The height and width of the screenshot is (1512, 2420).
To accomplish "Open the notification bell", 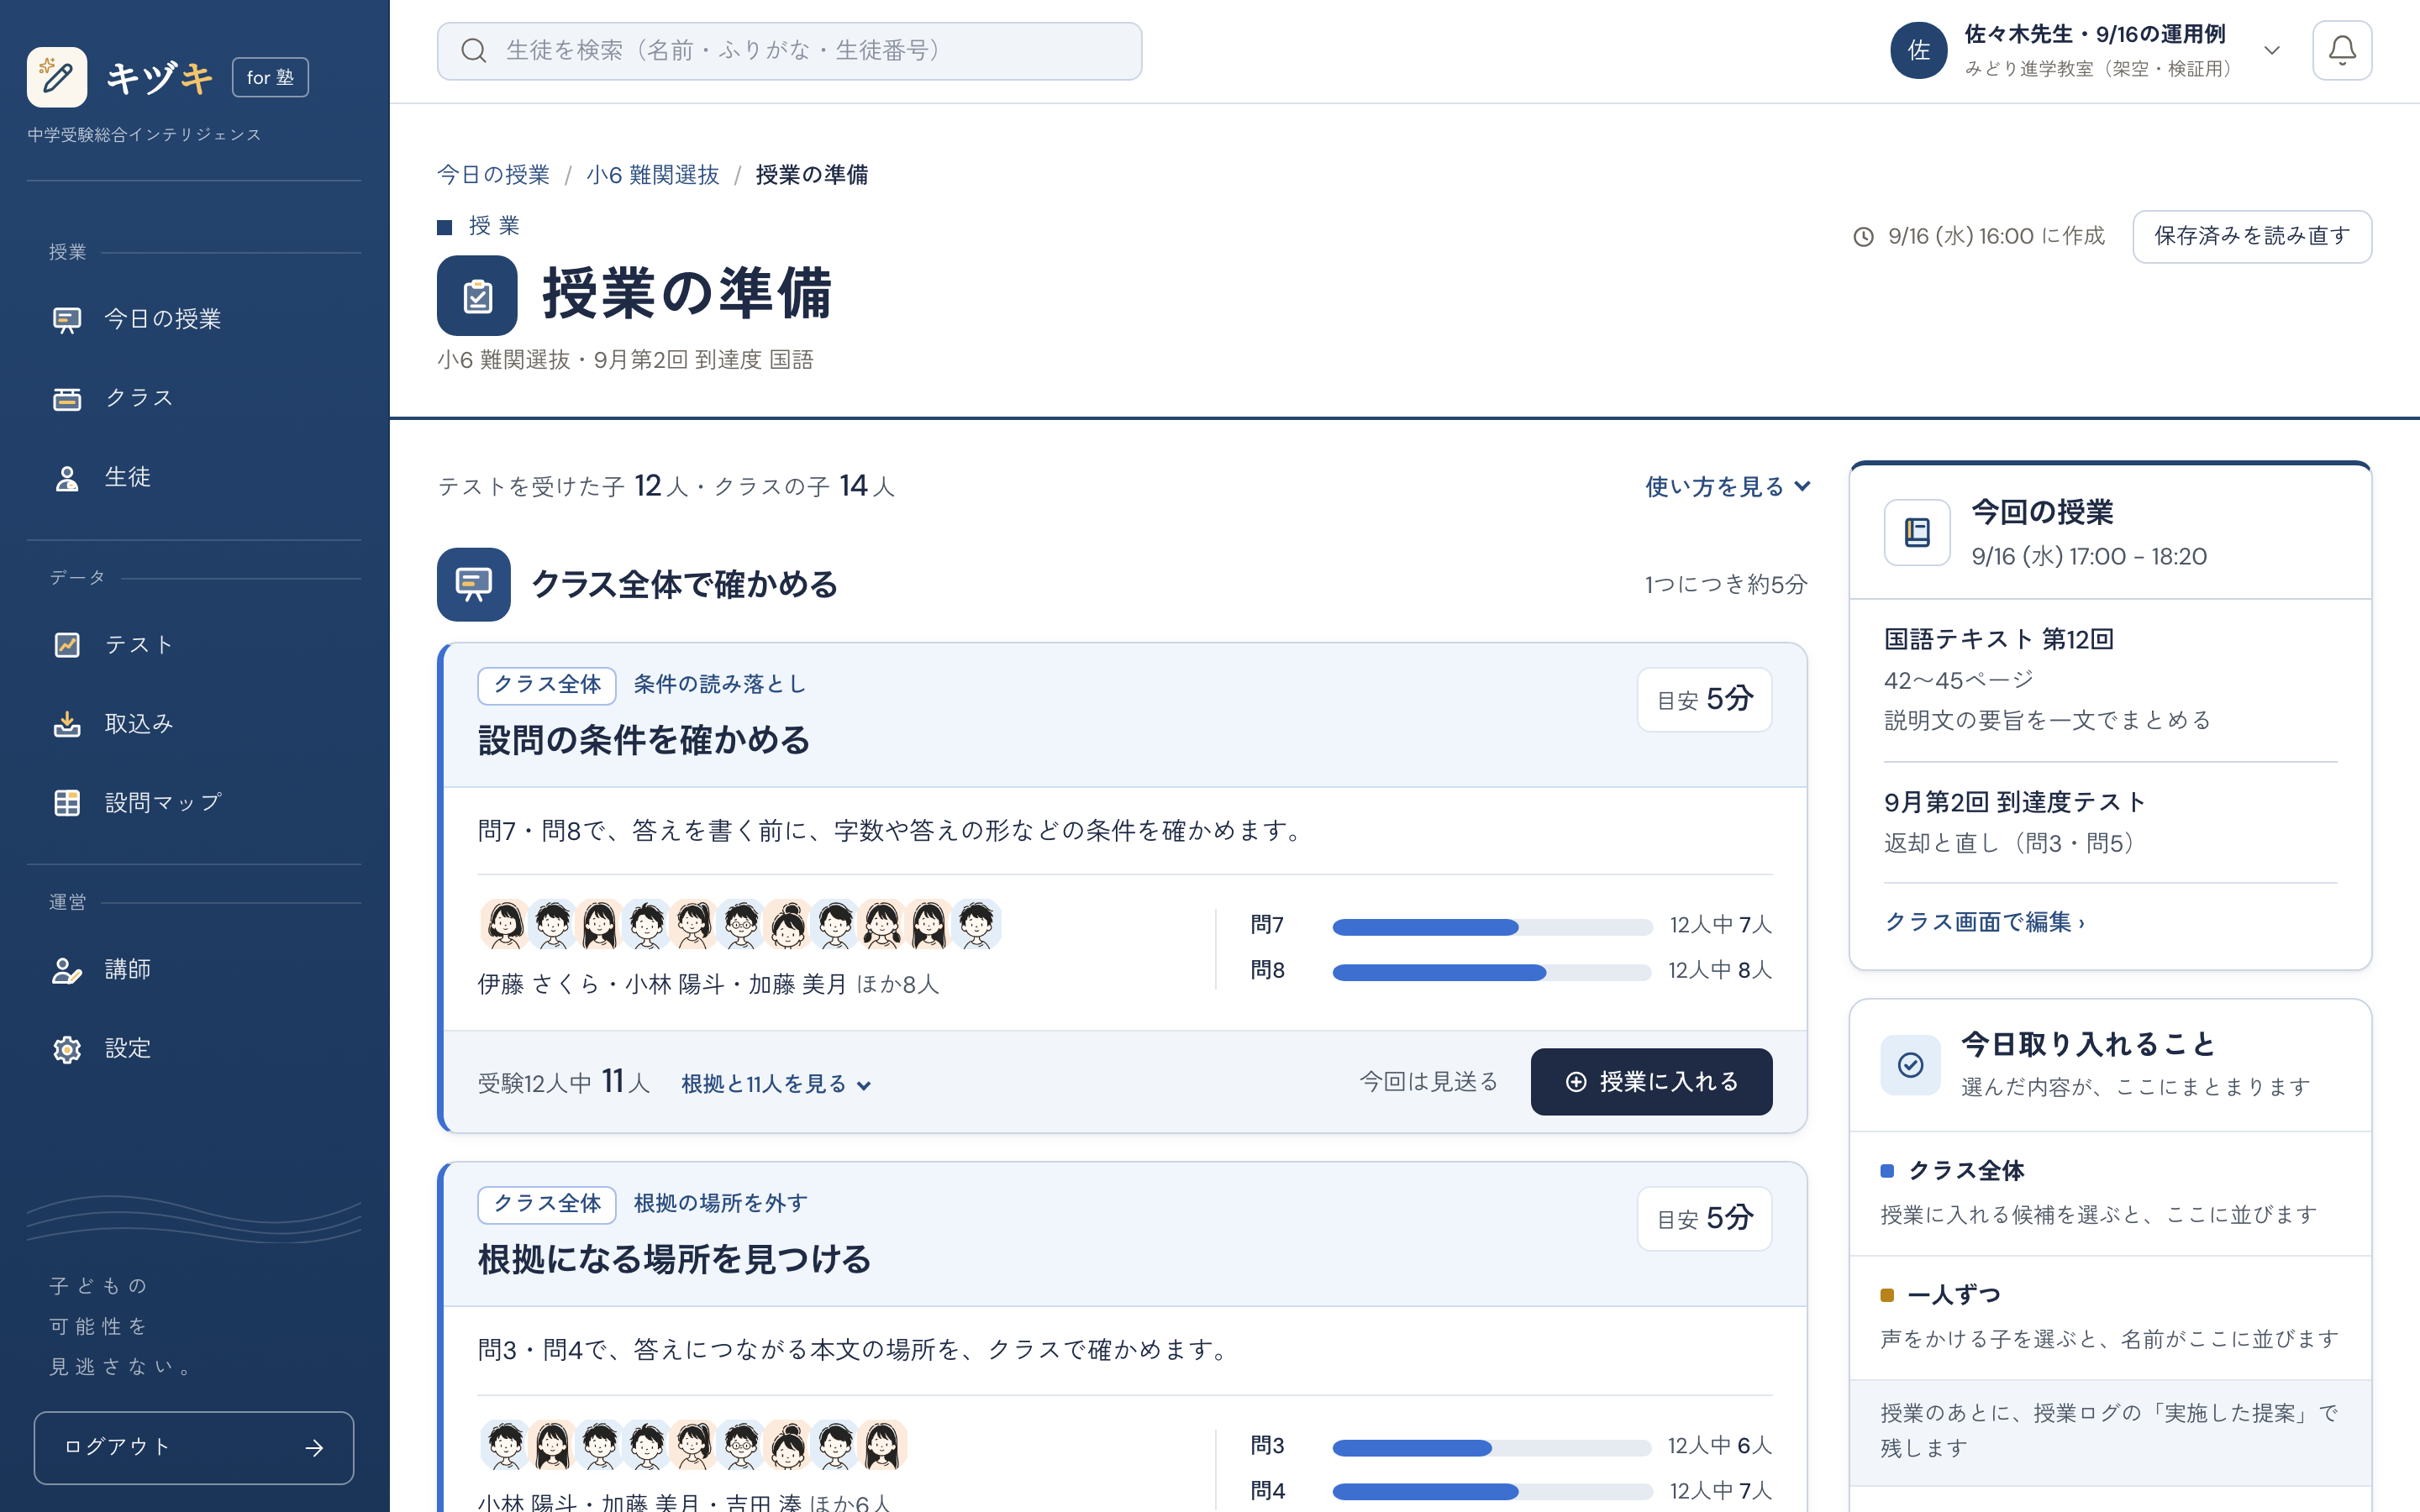I will click(2342, 50).
